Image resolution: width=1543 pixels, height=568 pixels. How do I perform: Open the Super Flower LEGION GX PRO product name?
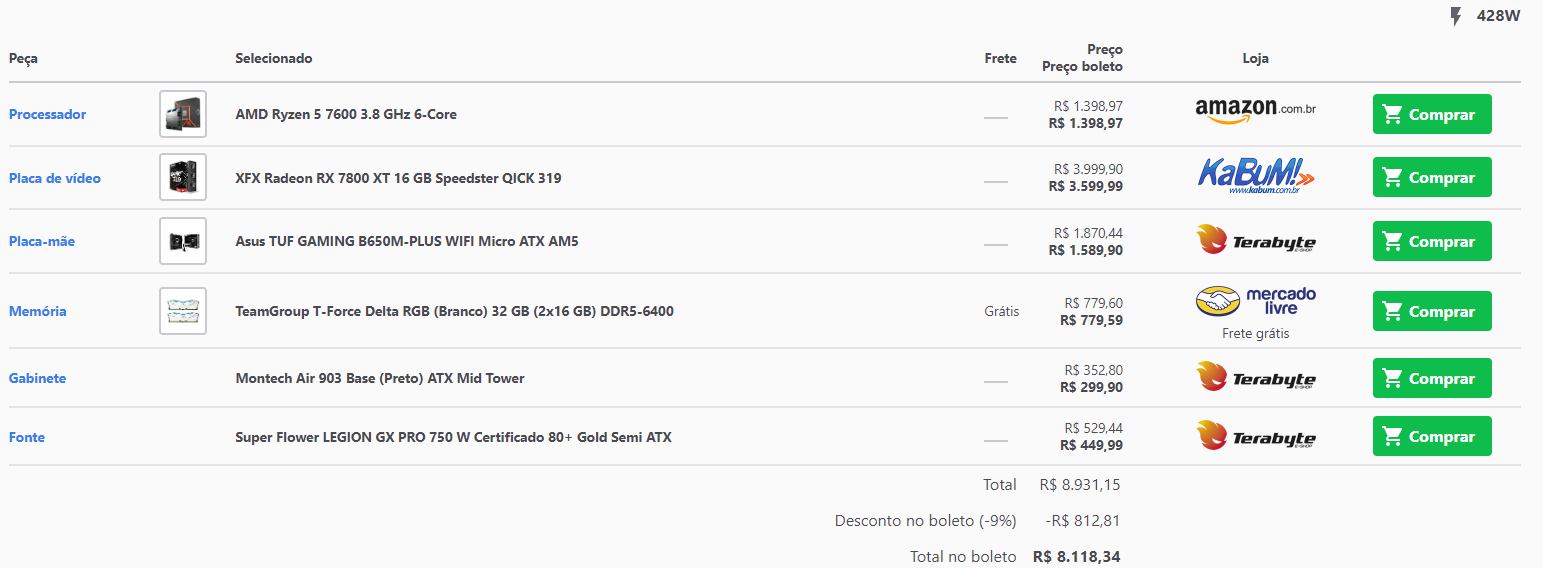coord(453,437)
